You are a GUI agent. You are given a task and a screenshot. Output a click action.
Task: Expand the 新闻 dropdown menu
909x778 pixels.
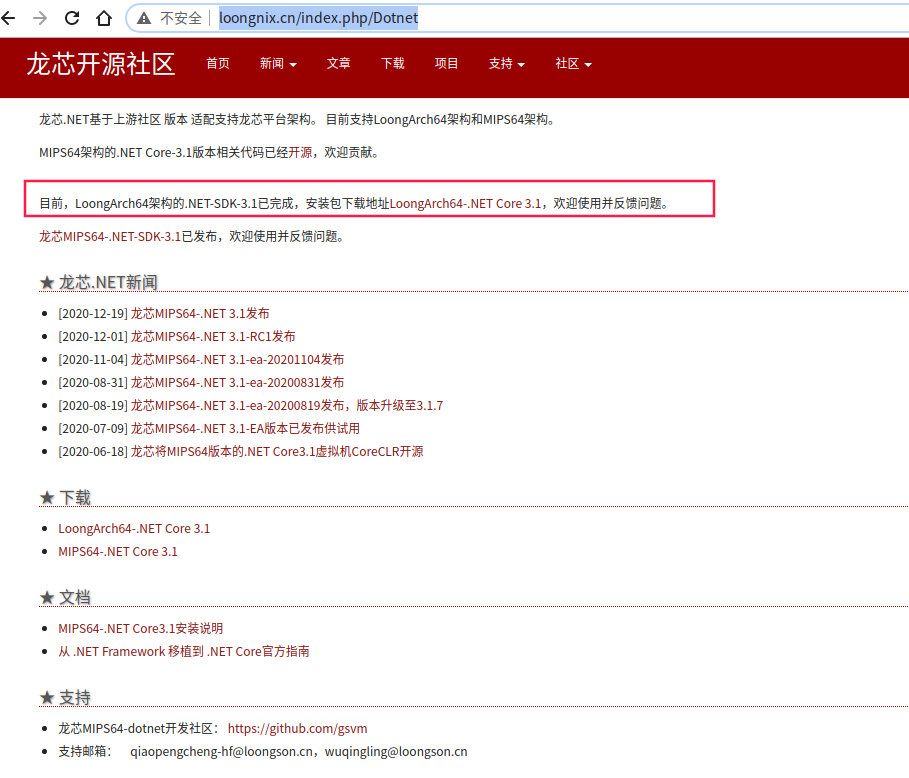click(278, 63)
